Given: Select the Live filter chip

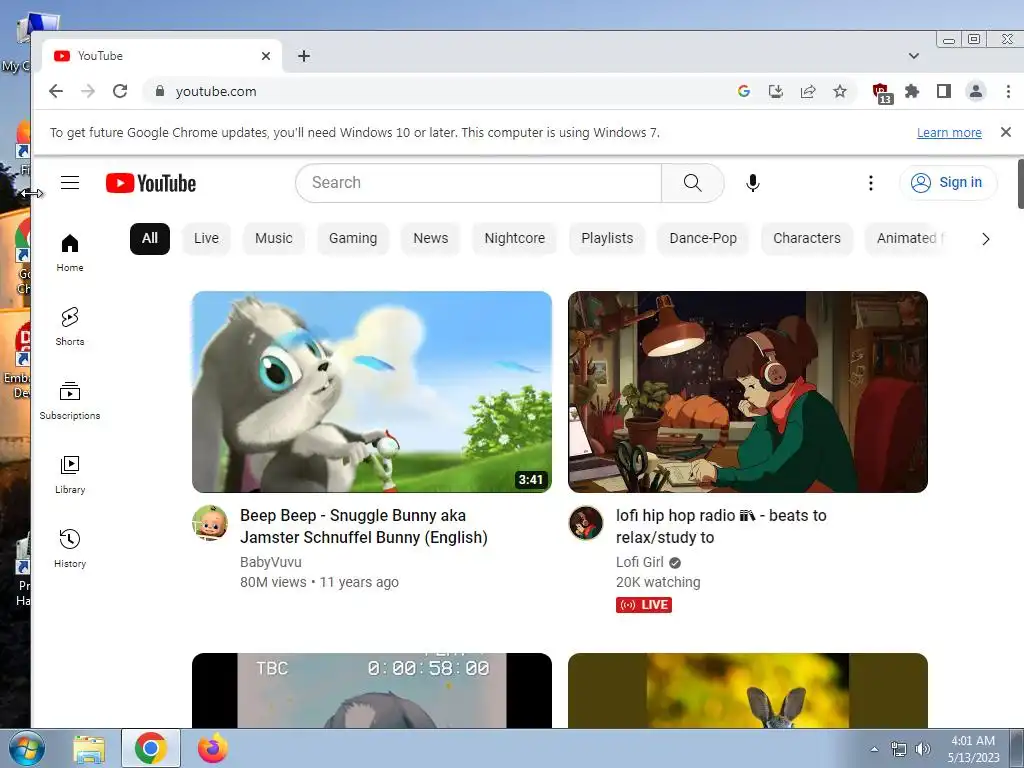Looking at the screenshot, I should (206, 238).
